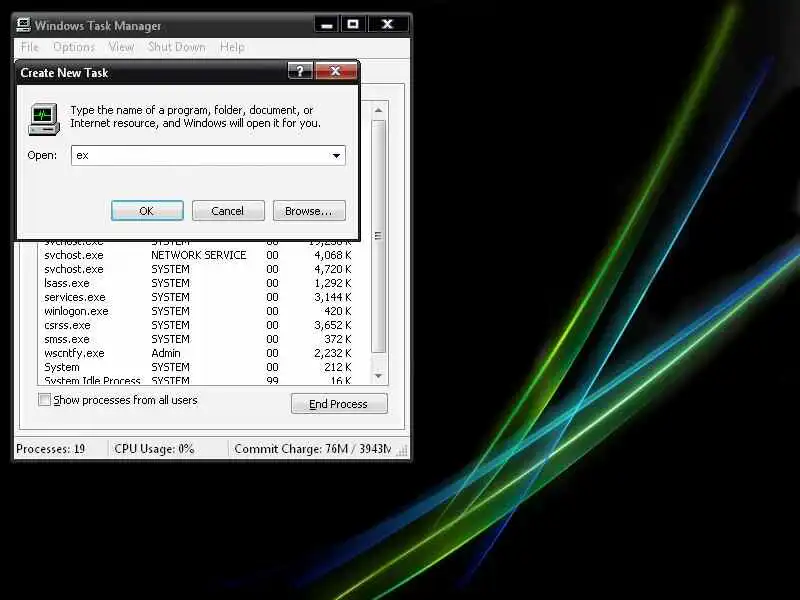Click the Processes: 19 status bar entry
This screenshot has height=600, width=800.
[x=51, y=449]
